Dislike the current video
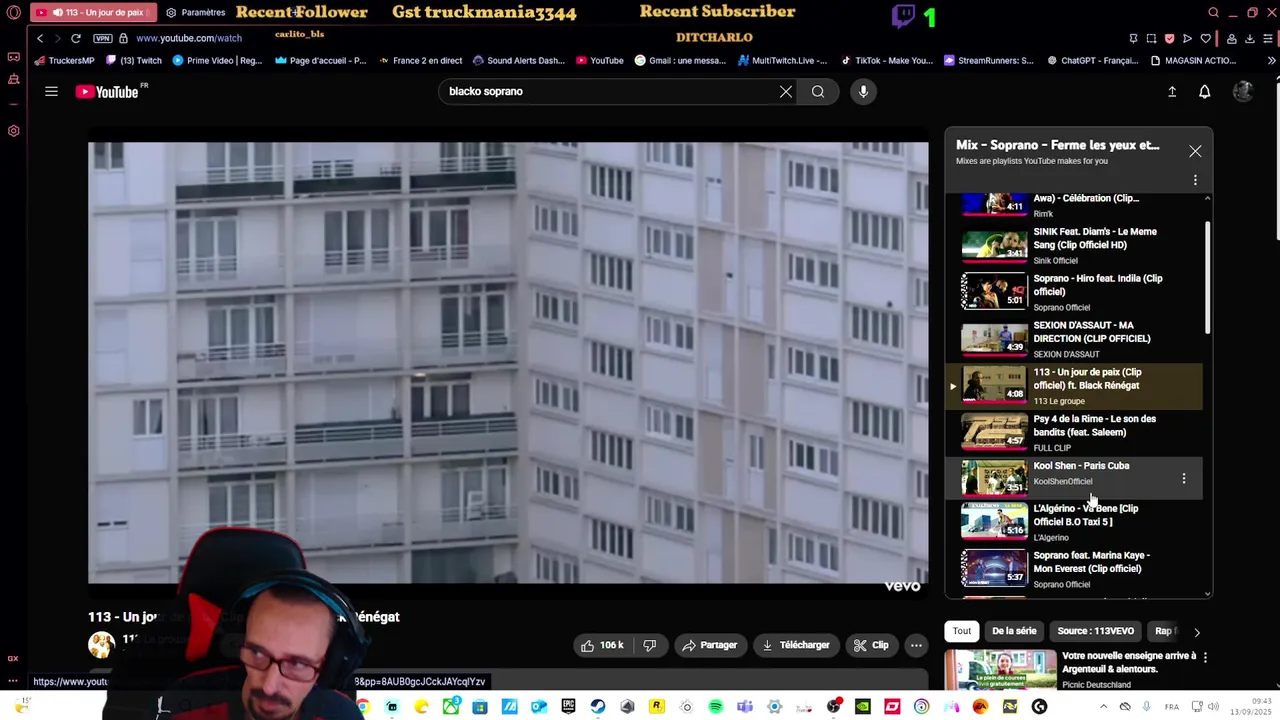Viewport: 1280px width, 720px height. tap(649, 645)
